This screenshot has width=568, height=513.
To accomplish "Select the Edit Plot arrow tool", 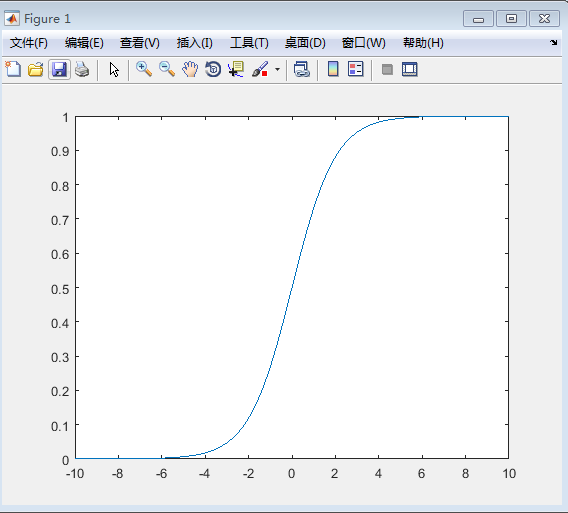I will 114,69.
